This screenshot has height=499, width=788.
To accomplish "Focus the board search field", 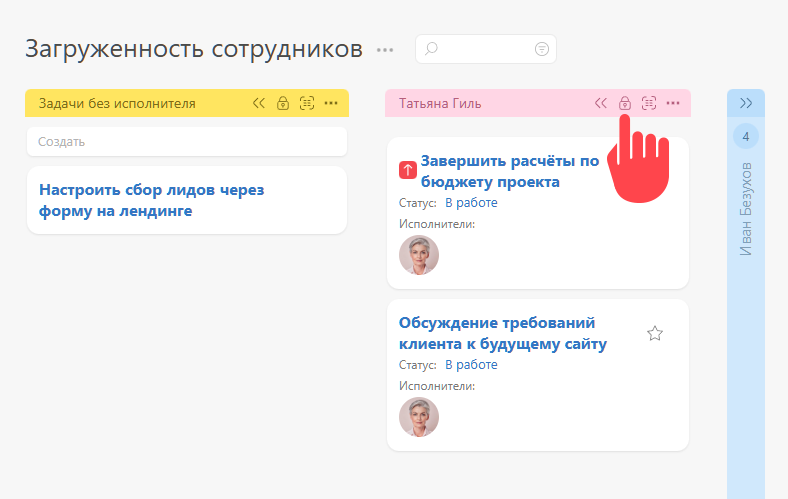I will tap(485, 49).
